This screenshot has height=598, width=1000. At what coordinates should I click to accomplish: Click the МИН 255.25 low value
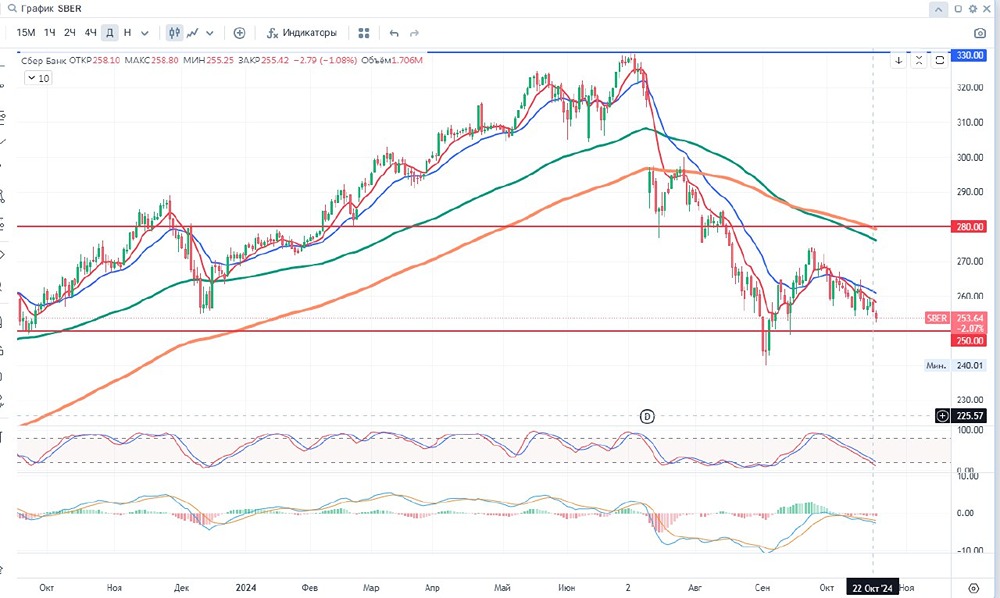click(208, 61)
